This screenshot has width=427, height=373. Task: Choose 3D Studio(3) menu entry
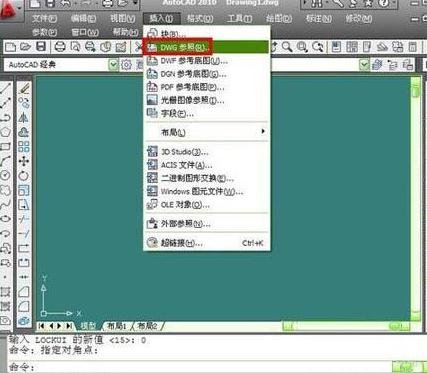(x=207, y=152)
